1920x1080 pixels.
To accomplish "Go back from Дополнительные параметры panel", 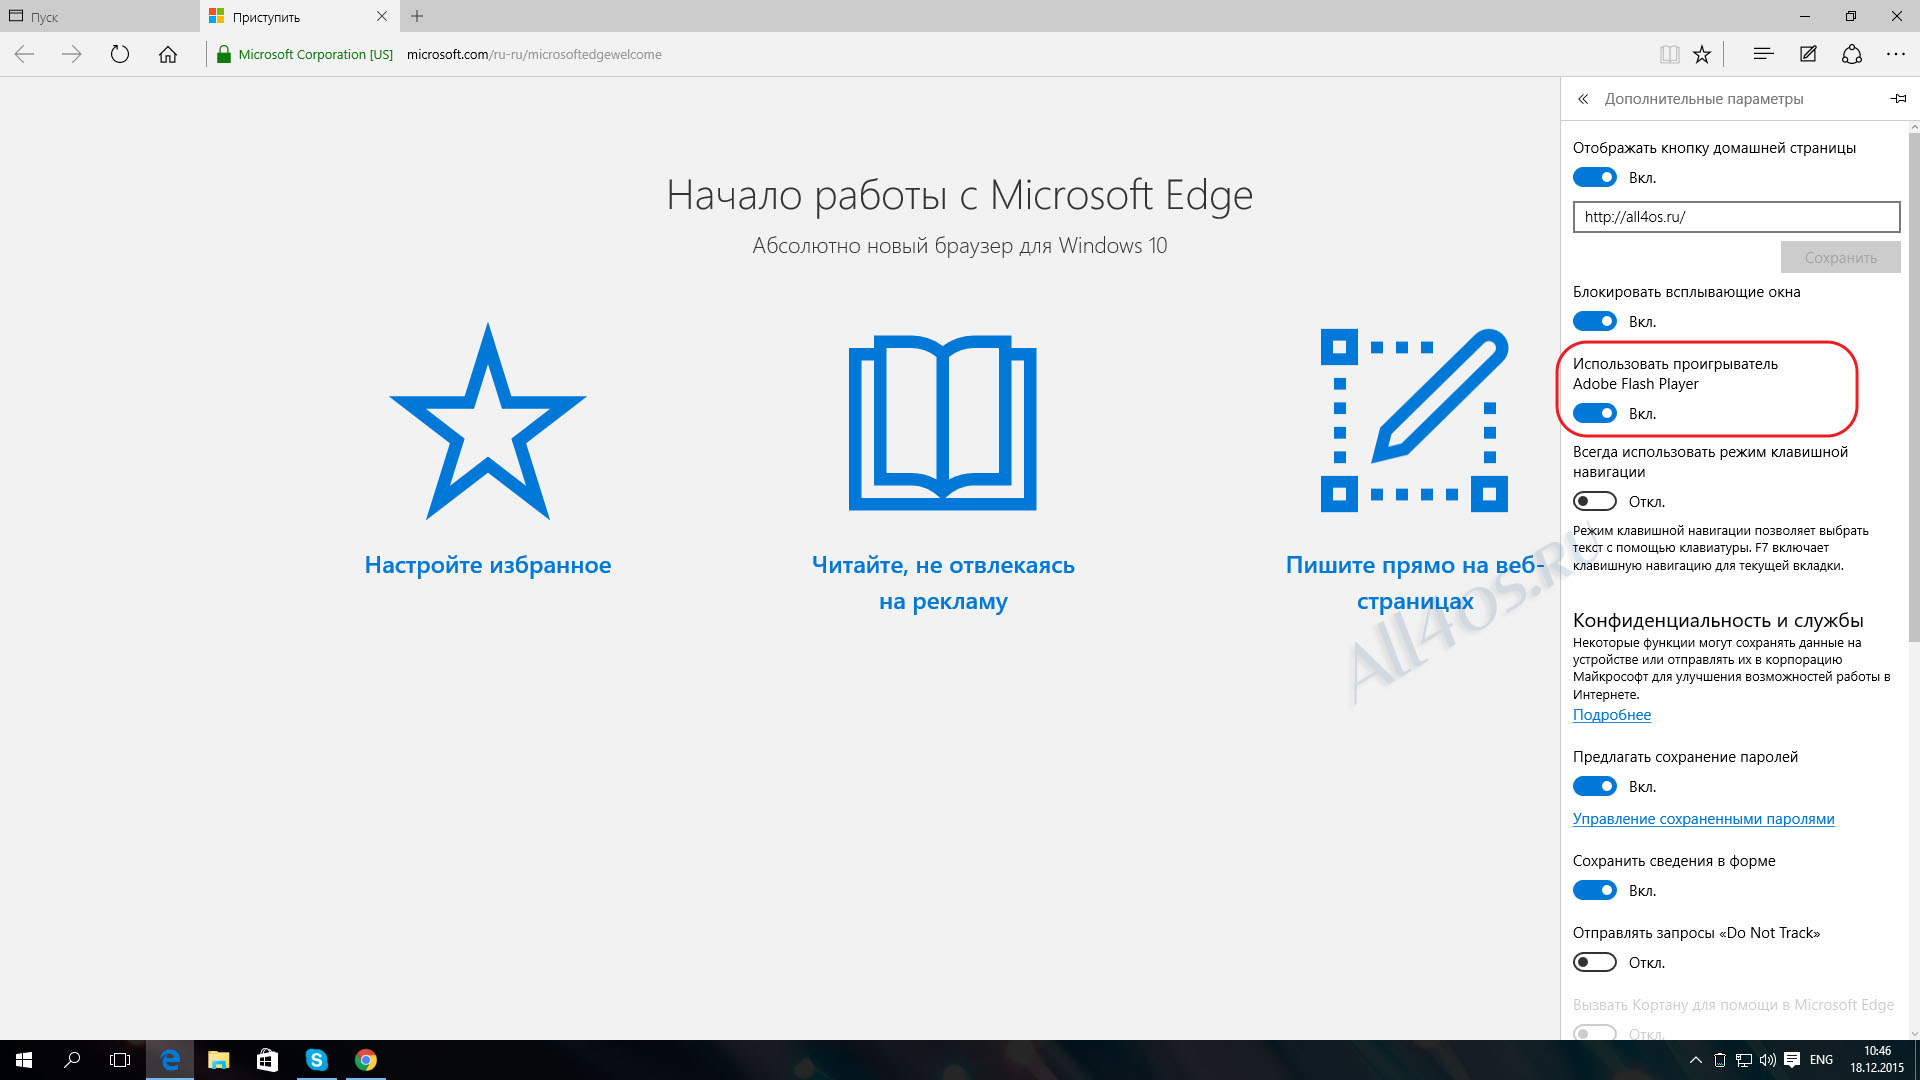I will 1583,99.
